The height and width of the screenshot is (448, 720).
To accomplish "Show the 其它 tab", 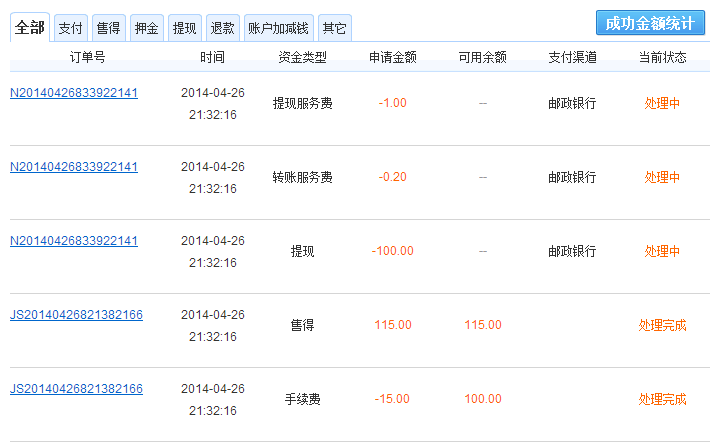I will click(334, 28).
